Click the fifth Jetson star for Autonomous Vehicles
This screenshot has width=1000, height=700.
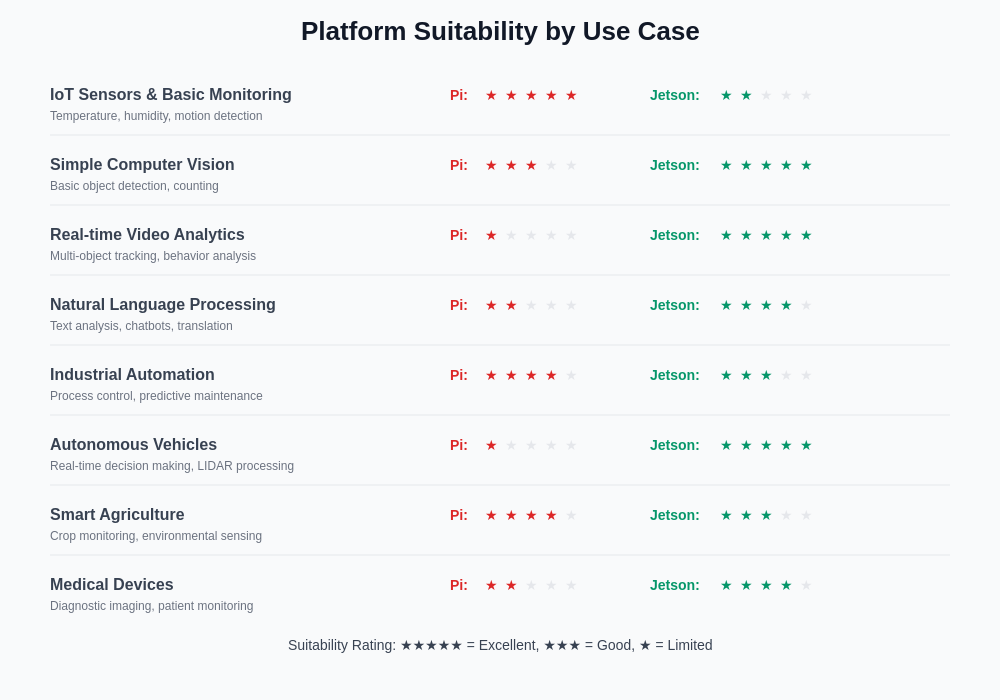click(x=806, y=445)
